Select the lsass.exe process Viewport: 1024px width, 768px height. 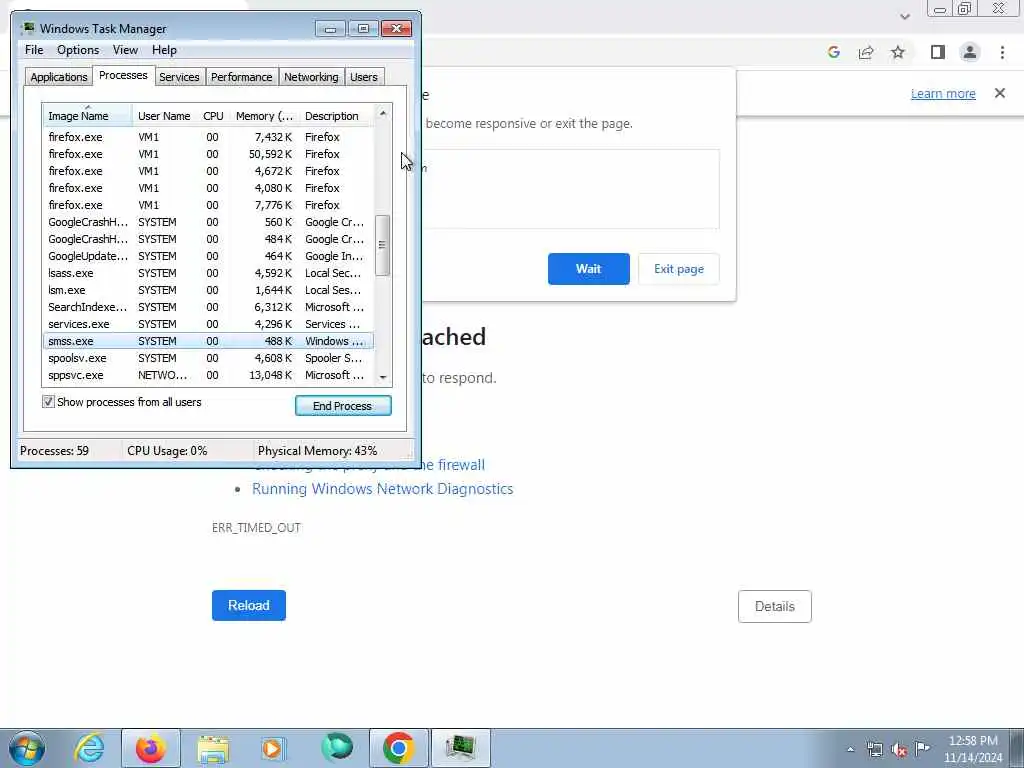tap(208, 273)
